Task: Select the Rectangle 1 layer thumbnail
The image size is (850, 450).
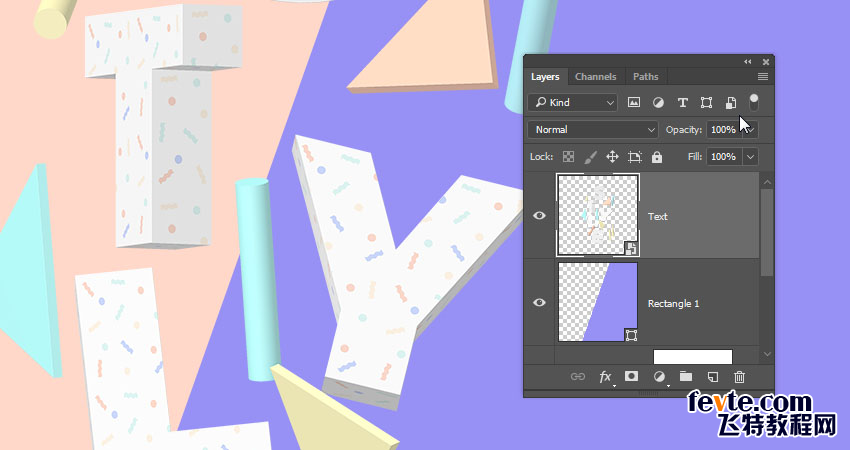Action: 598,302
